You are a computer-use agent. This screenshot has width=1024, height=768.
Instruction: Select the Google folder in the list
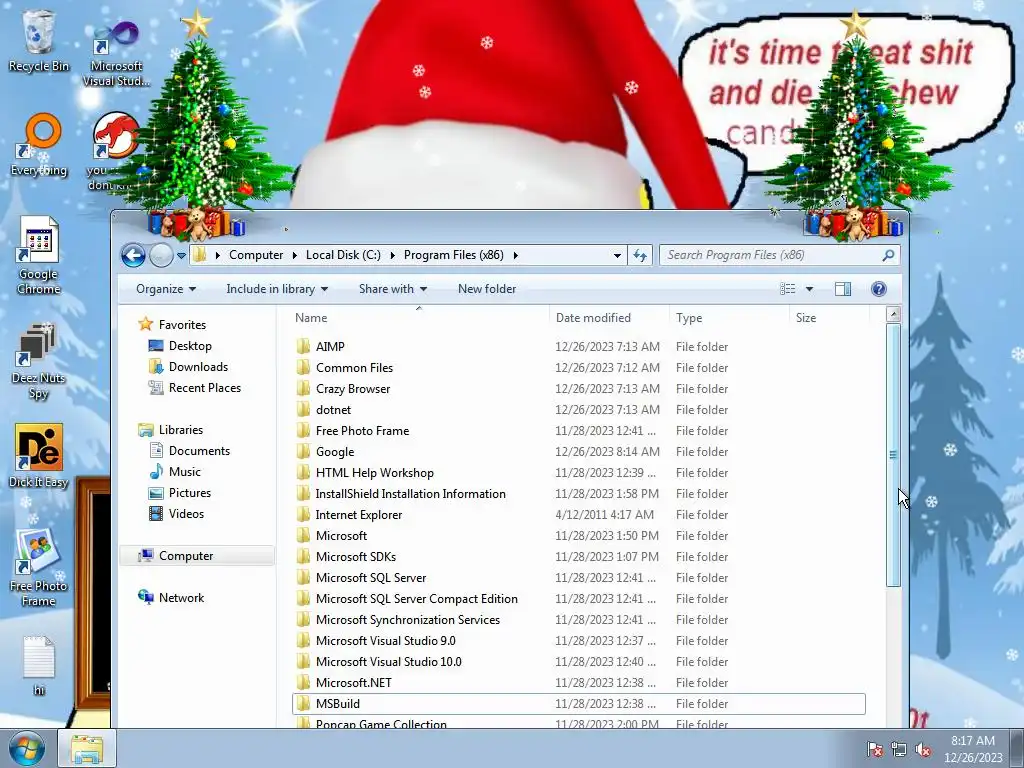tap(334, 452)
